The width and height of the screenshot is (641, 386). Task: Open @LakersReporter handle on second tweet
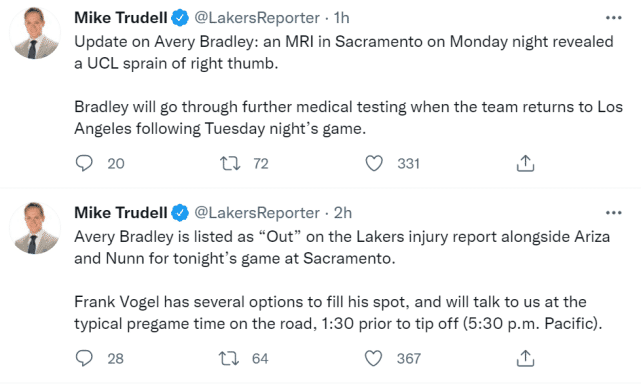pos(257,213)
